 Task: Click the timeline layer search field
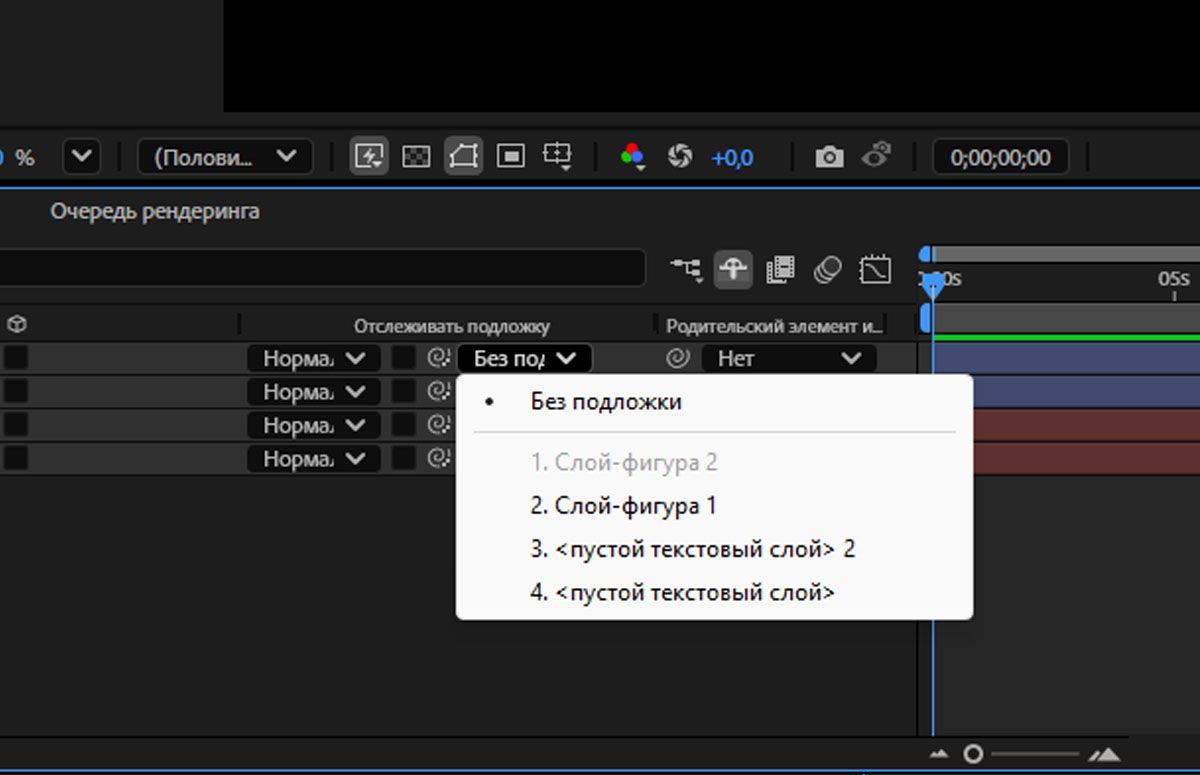click(x=322, y=268)
